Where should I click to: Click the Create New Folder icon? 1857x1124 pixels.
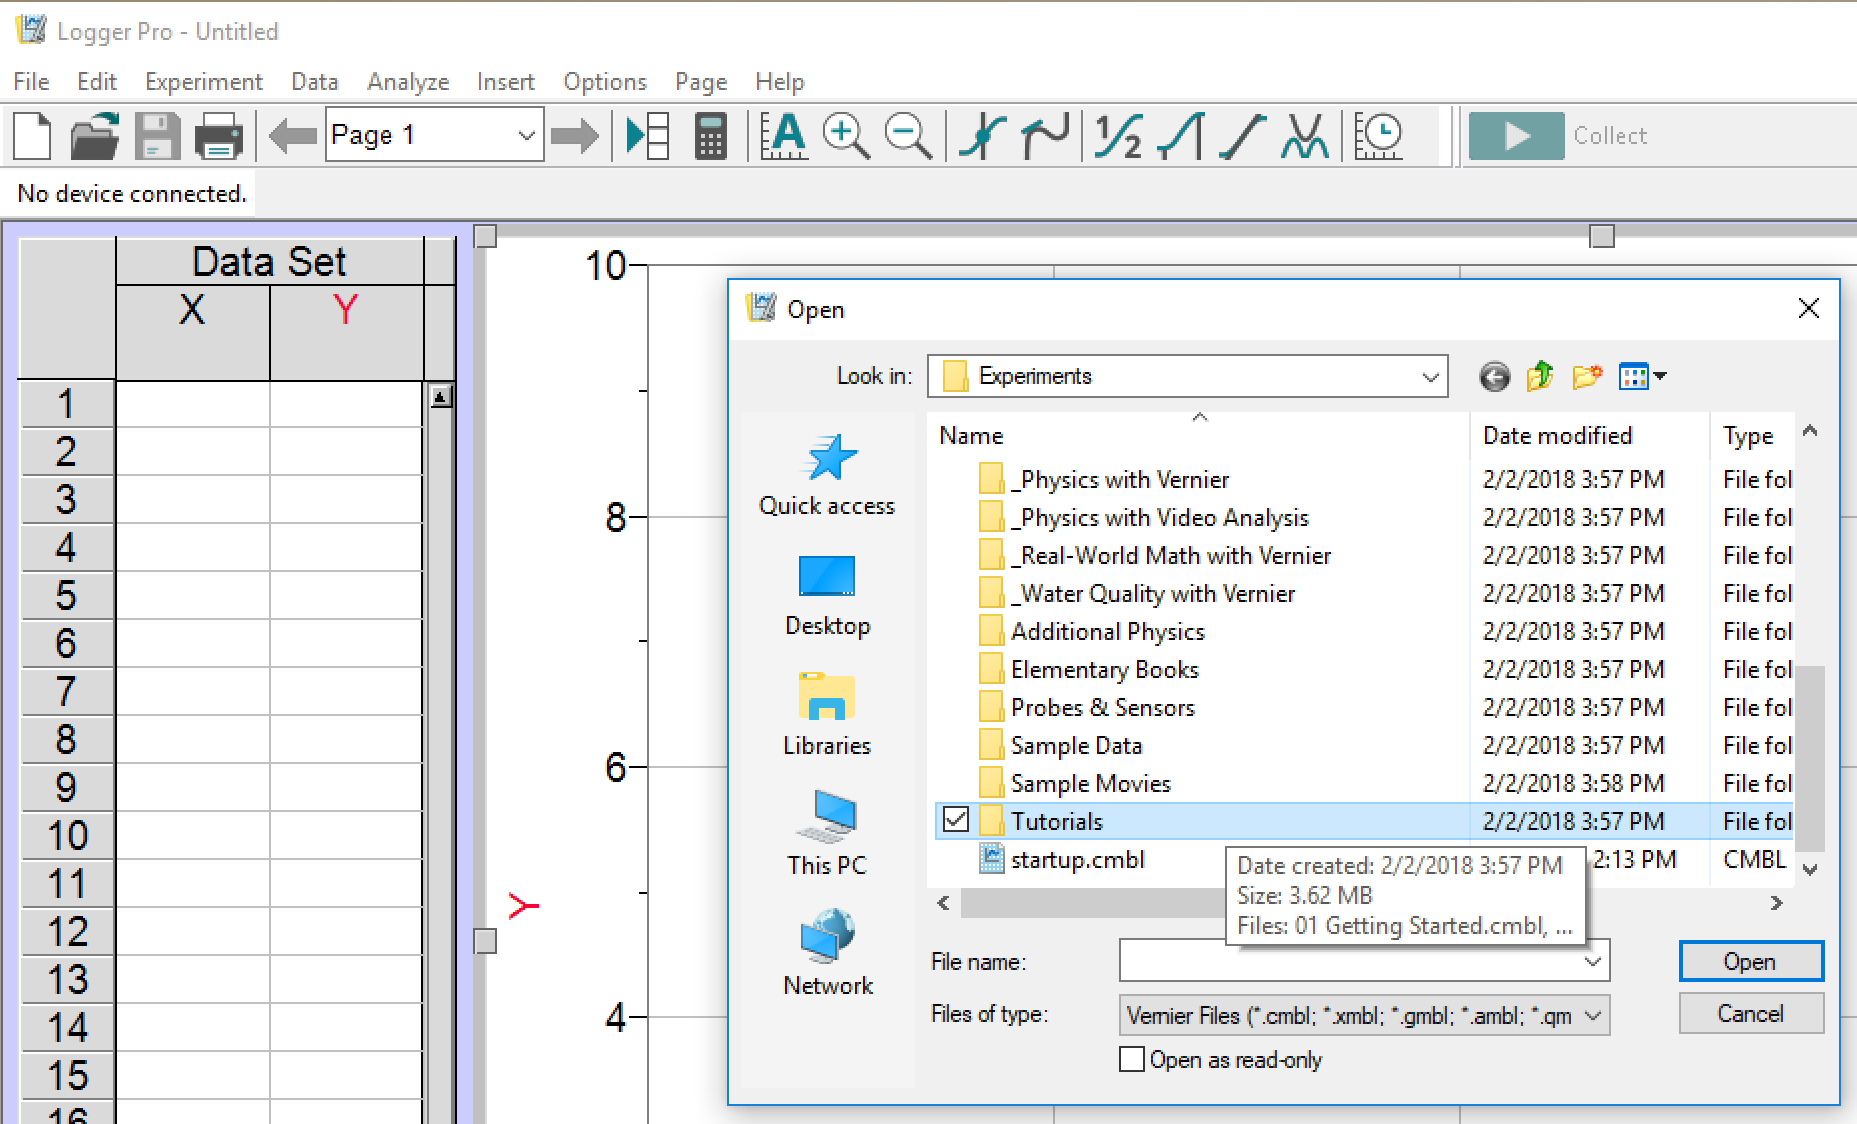pyautogui.click(x=1587, y=377)
